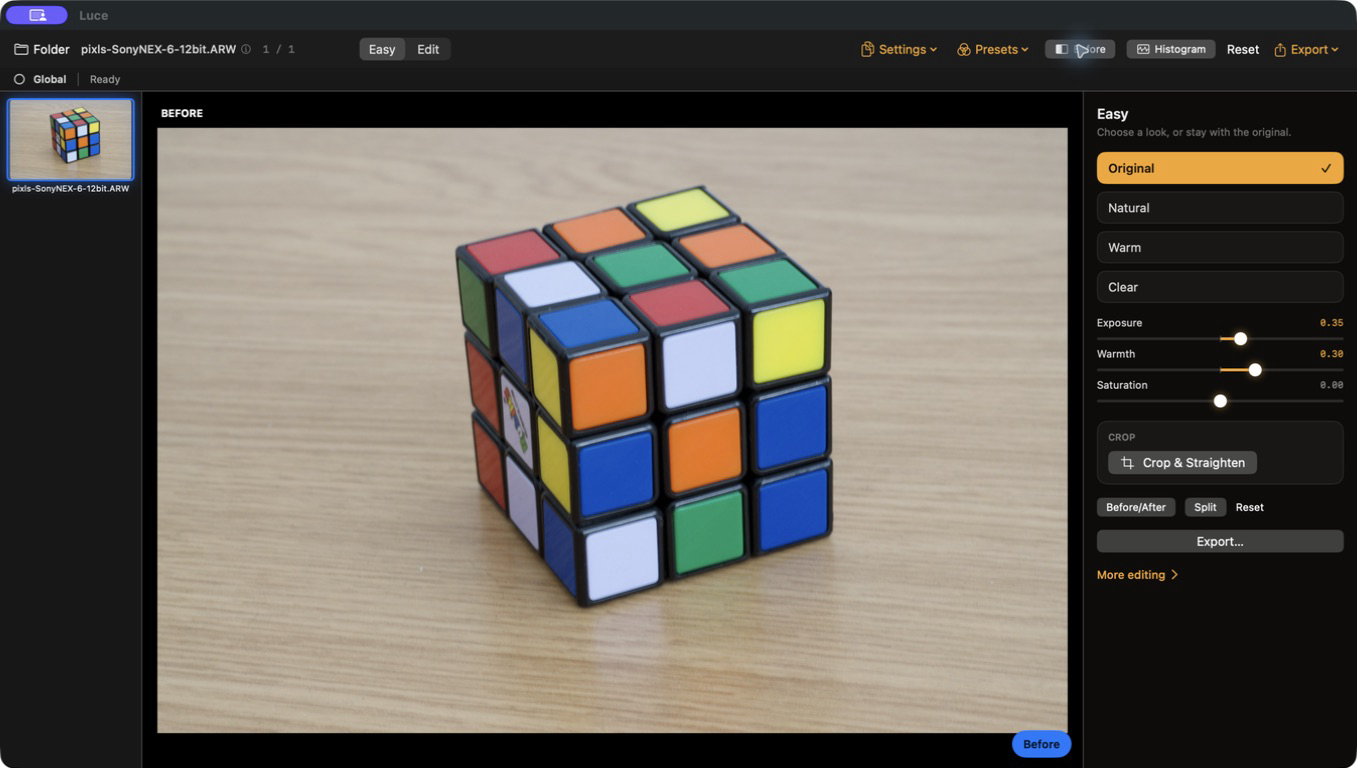Choose the Original look
Screen dimensions: 1357x768
coord(1220,168)
